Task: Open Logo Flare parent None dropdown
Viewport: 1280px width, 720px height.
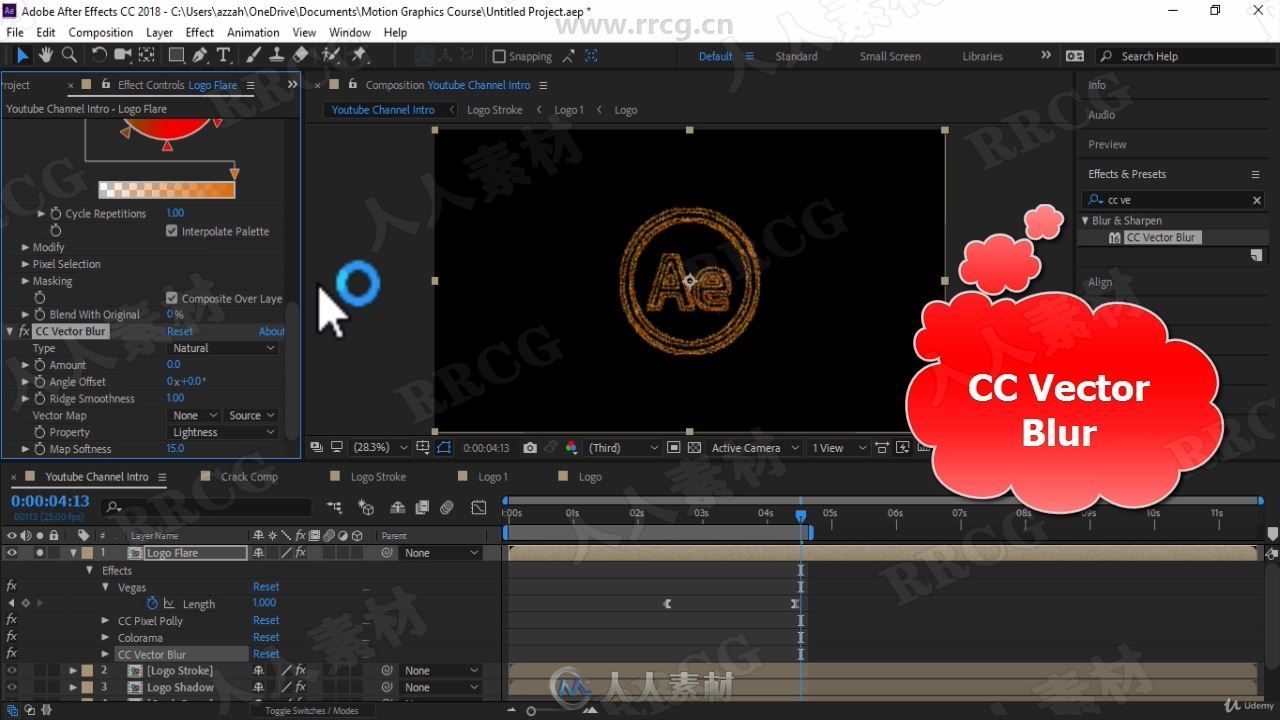Action: (441, 553)
